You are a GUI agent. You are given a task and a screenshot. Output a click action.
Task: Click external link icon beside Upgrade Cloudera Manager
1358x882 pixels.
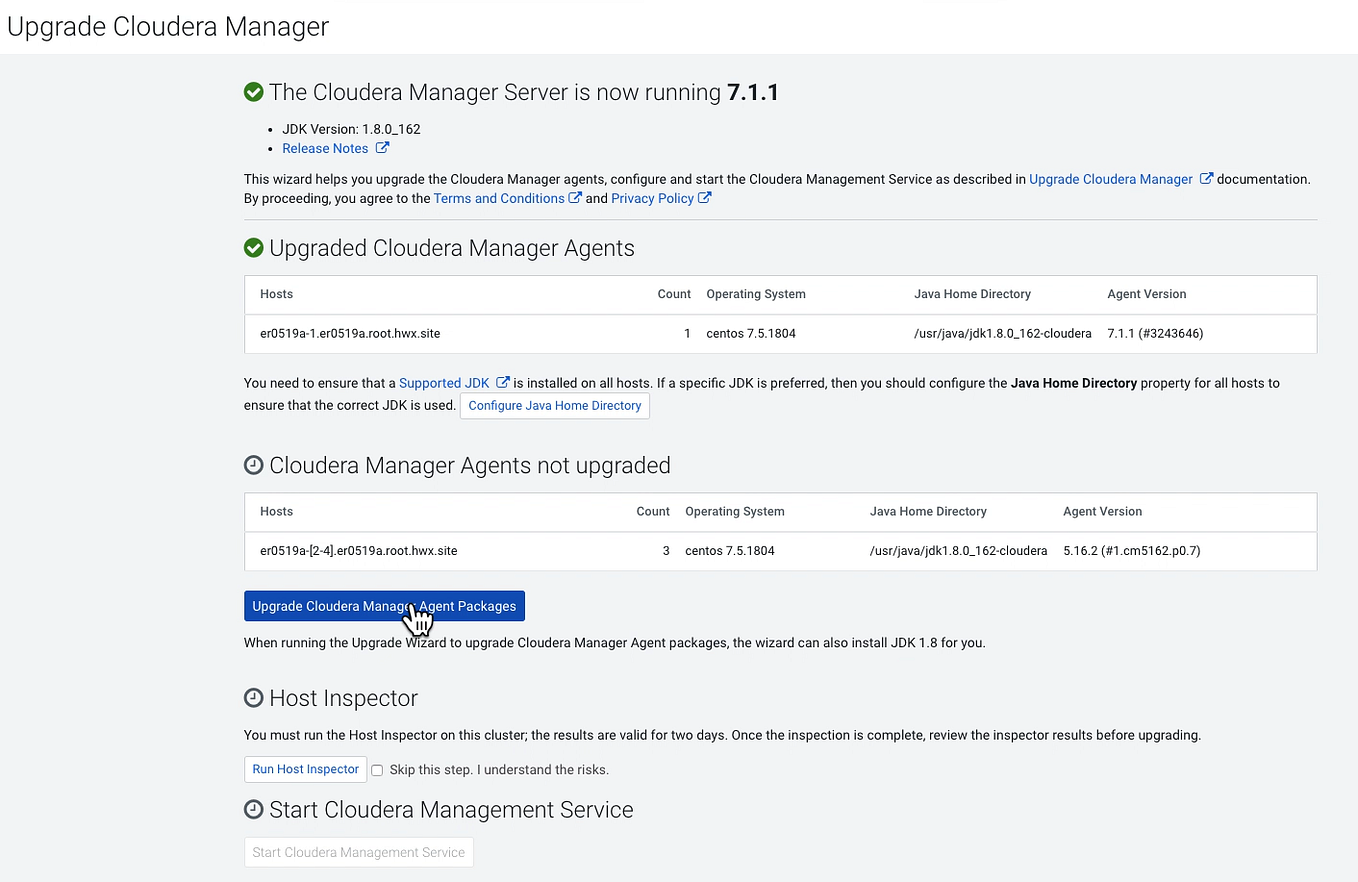tap(1206, 179)
